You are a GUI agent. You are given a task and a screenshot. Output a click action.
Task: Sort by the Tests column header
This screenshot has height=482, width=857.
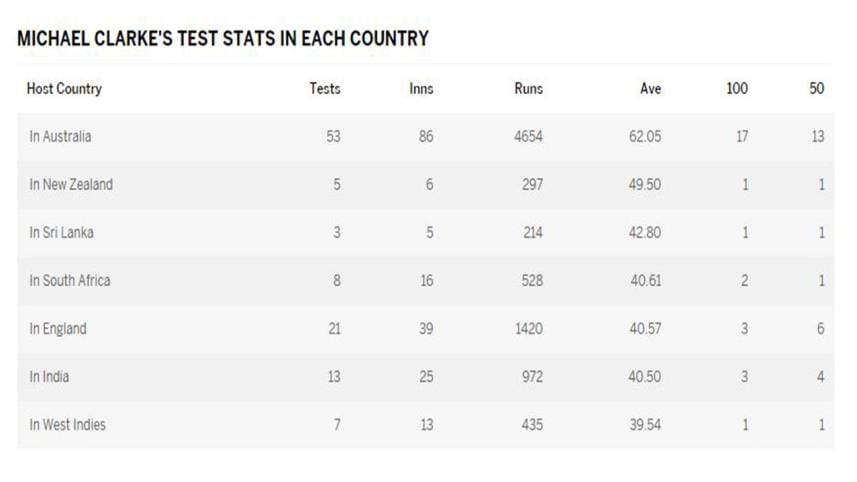tap(324, 89)
